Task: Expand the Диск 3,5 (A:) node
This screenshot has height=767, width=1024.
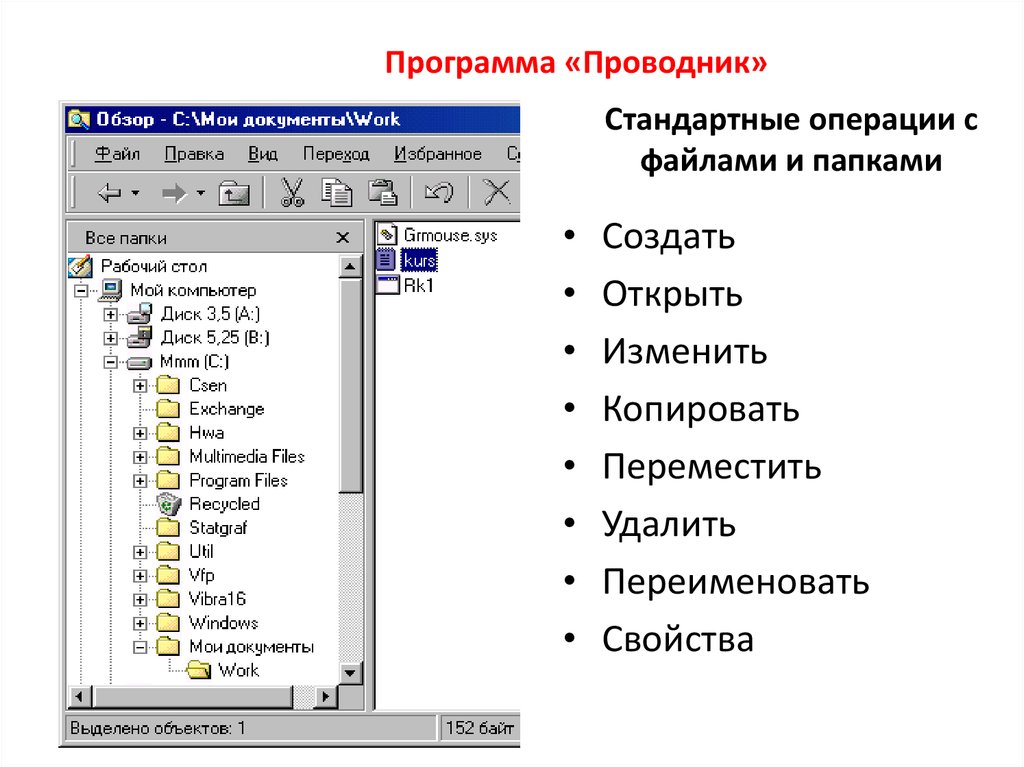Action: pyautogui.click(x=110, y=315)
